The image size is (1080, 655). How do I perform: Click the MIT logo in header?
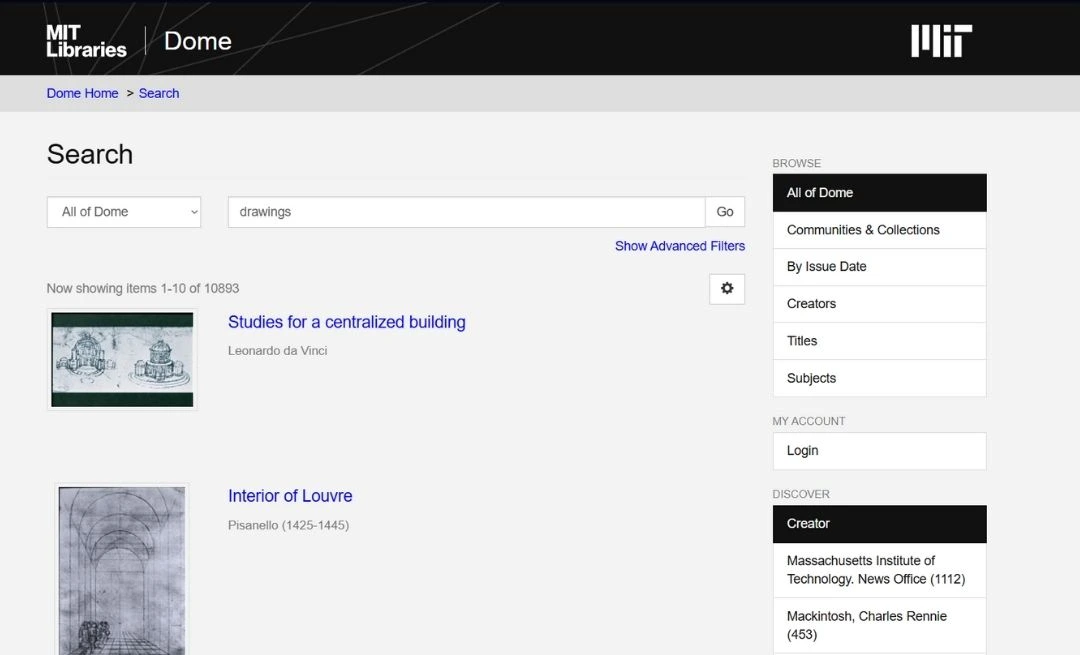[x=941, y=41]
